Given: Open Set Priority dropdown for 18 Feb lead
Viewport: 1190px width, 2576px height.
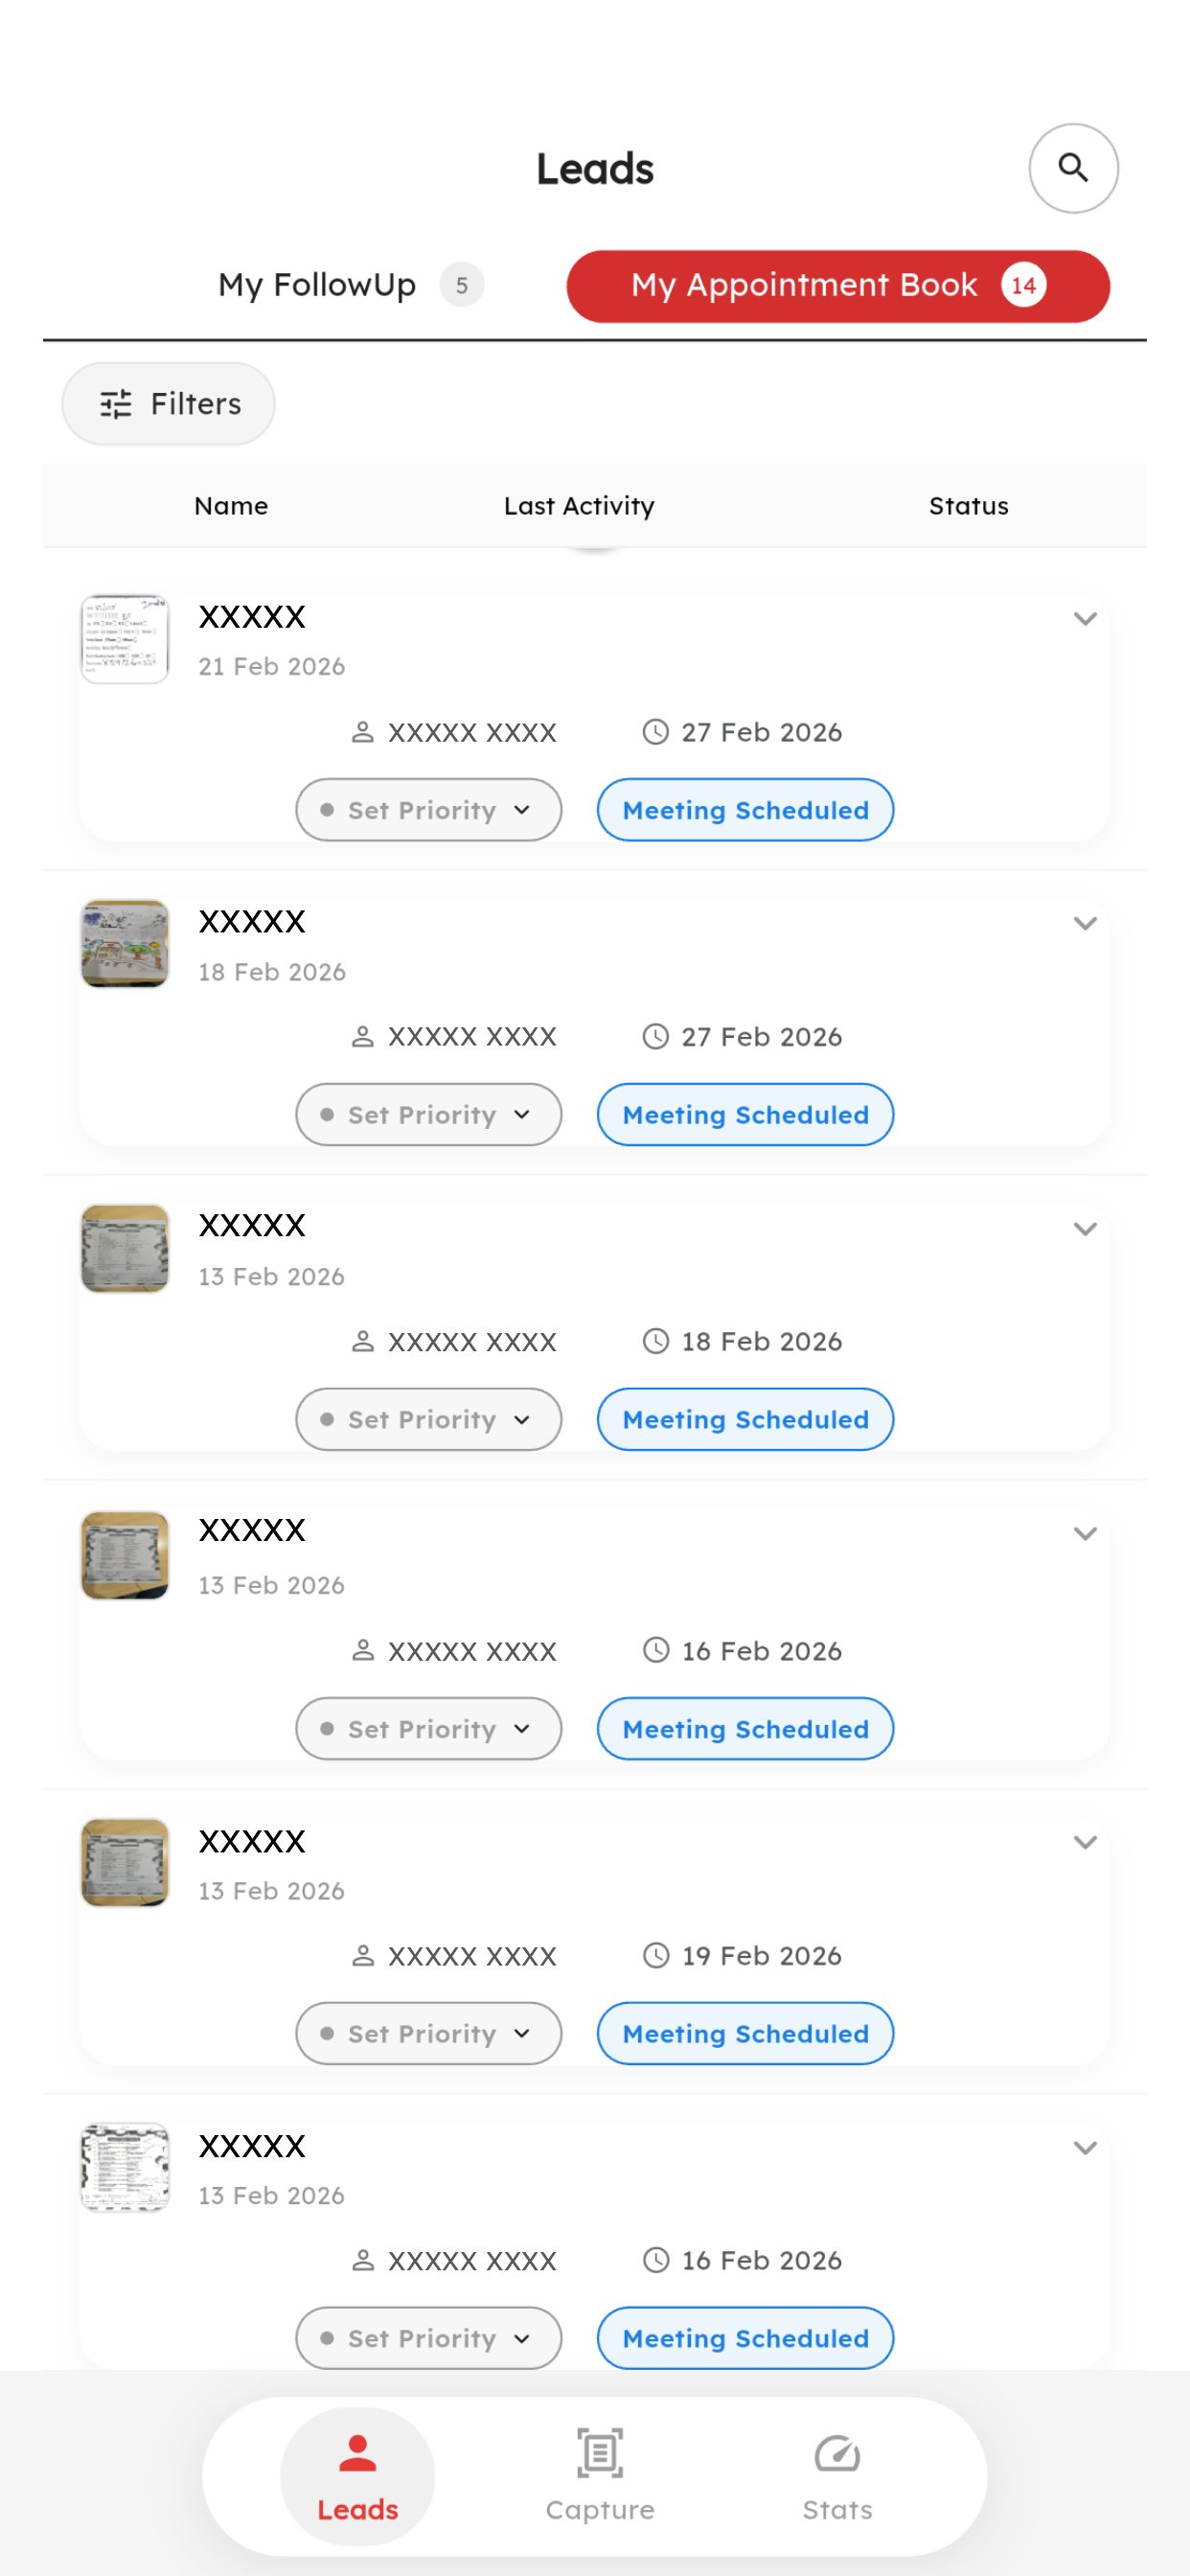Looking at the screenshot, I should click(x=428, y=1114).
